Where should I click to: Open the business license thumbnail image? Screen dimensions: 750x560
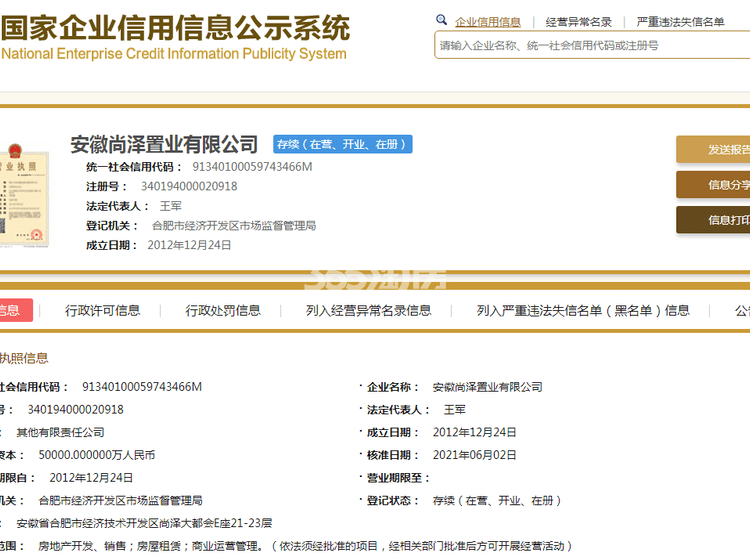tap(23, 188)
